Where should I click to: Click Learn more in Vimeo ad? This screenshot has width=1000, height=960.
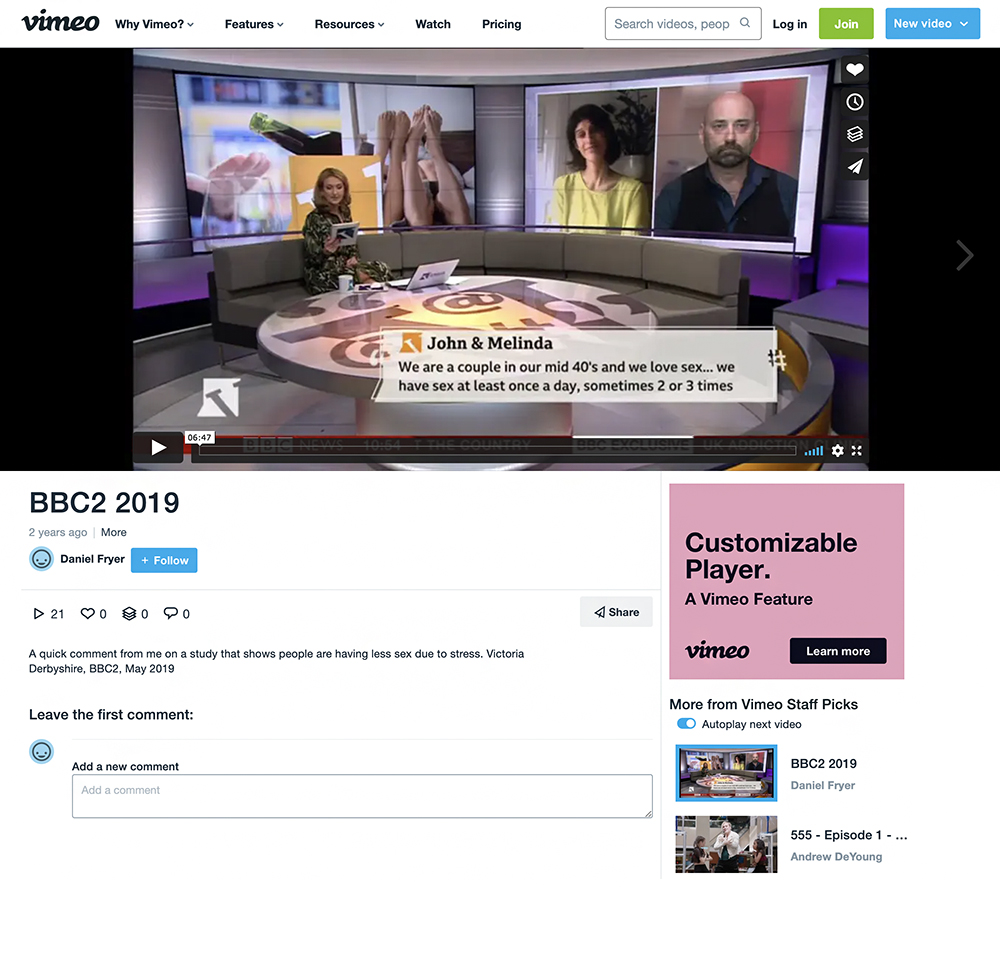(837, 651)
